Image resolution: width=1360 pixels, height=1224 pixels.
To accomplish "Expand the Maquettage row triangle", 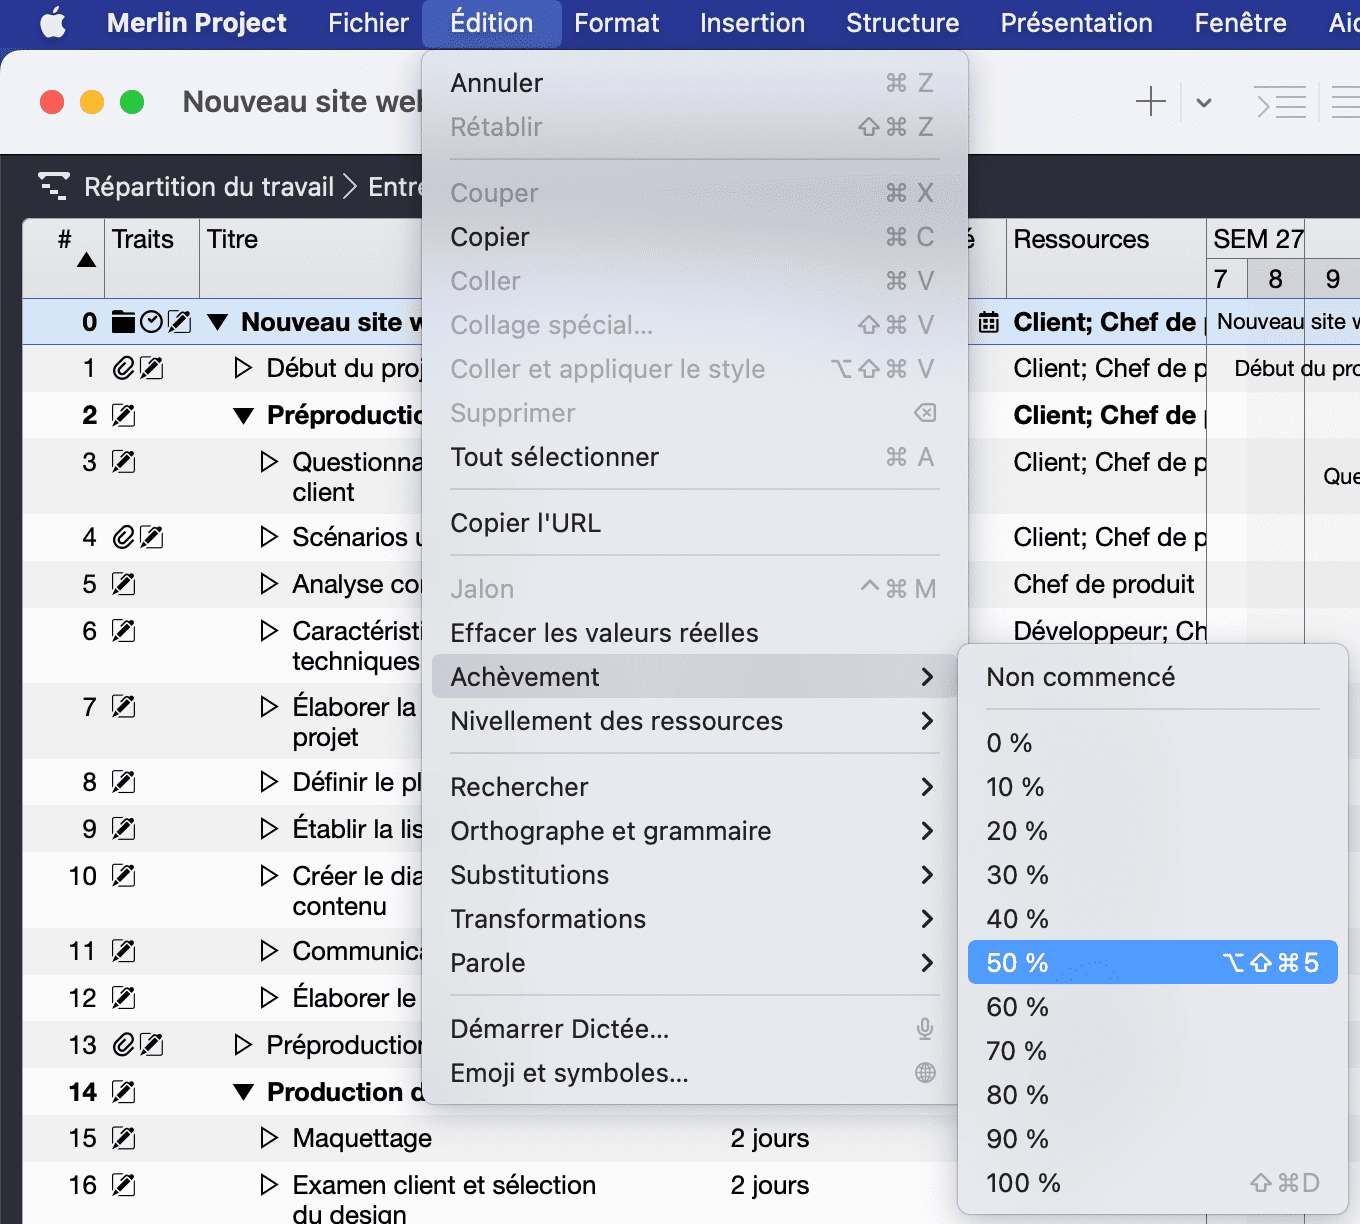I will 268,1138.
